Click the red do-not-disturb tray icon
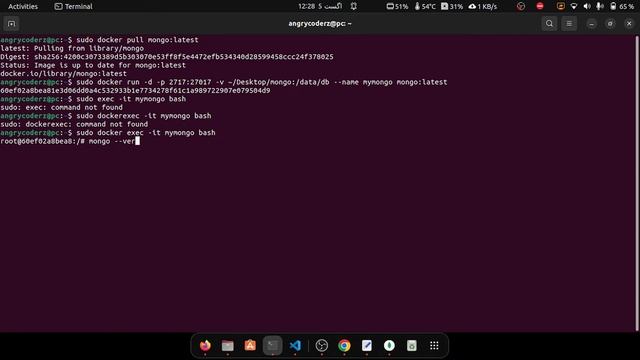The height and width of the screenshot is (360, 640). click(x=540, y=6)
